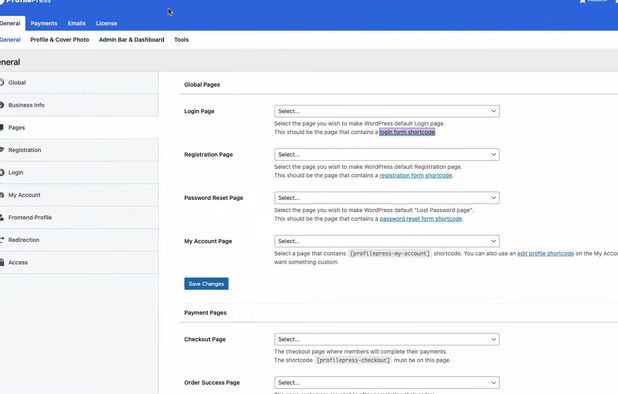Click the Access lock icon

(2, 262)
